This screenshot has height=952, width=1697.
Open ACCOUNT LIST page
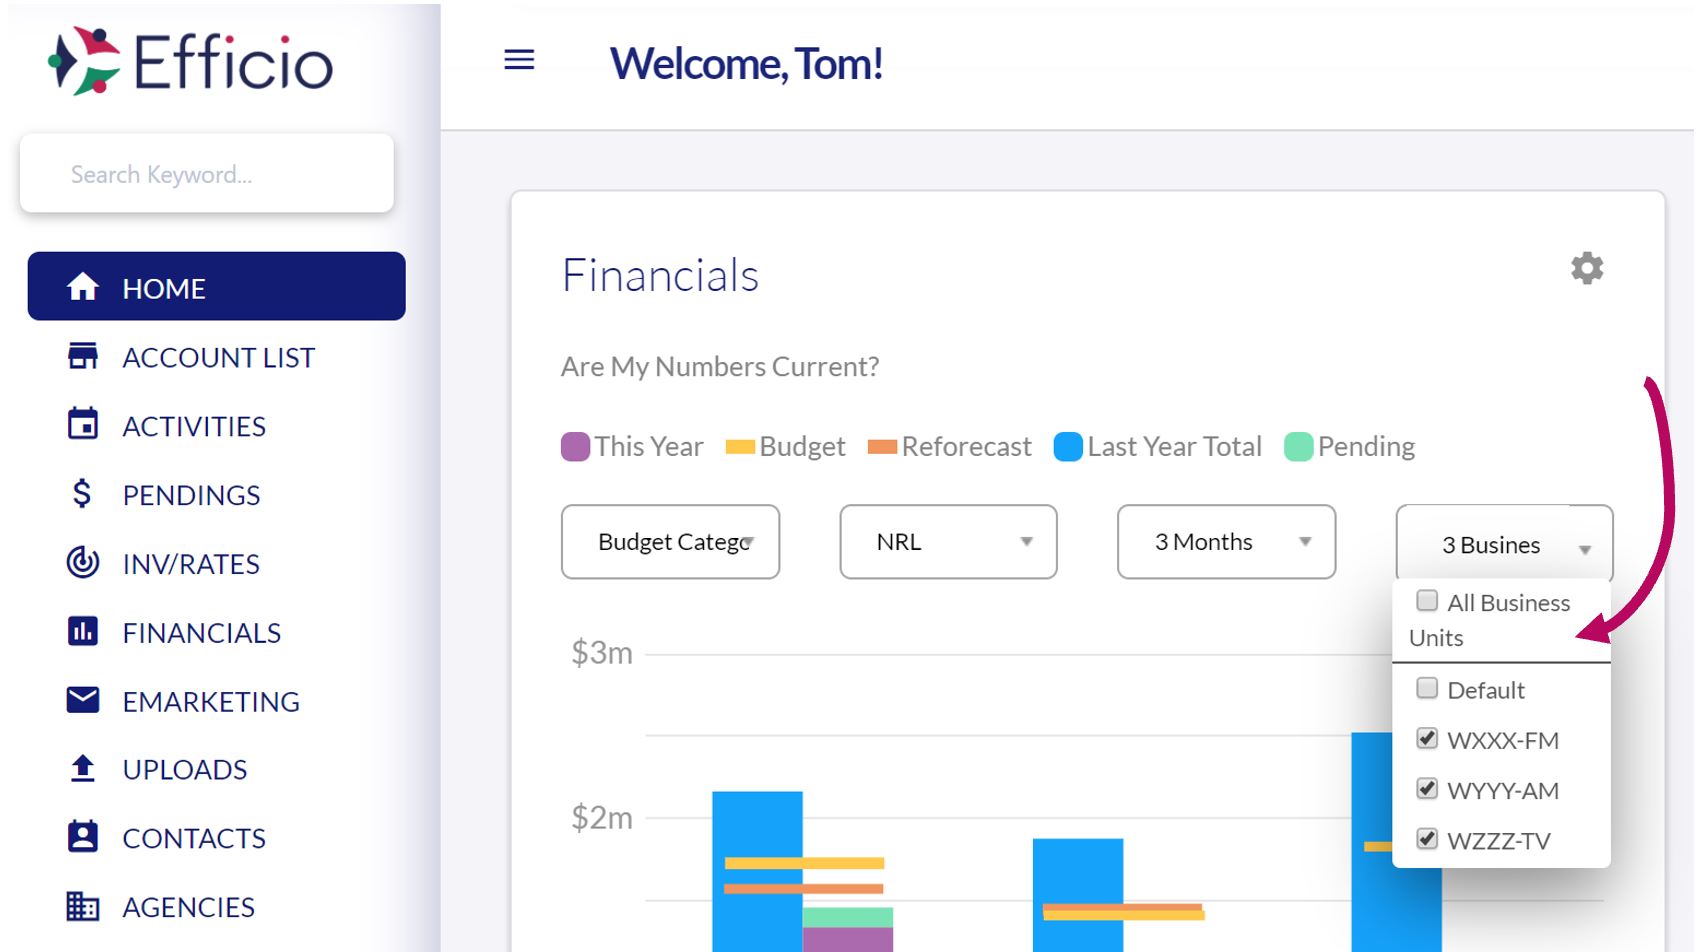[x=219, y=357]
